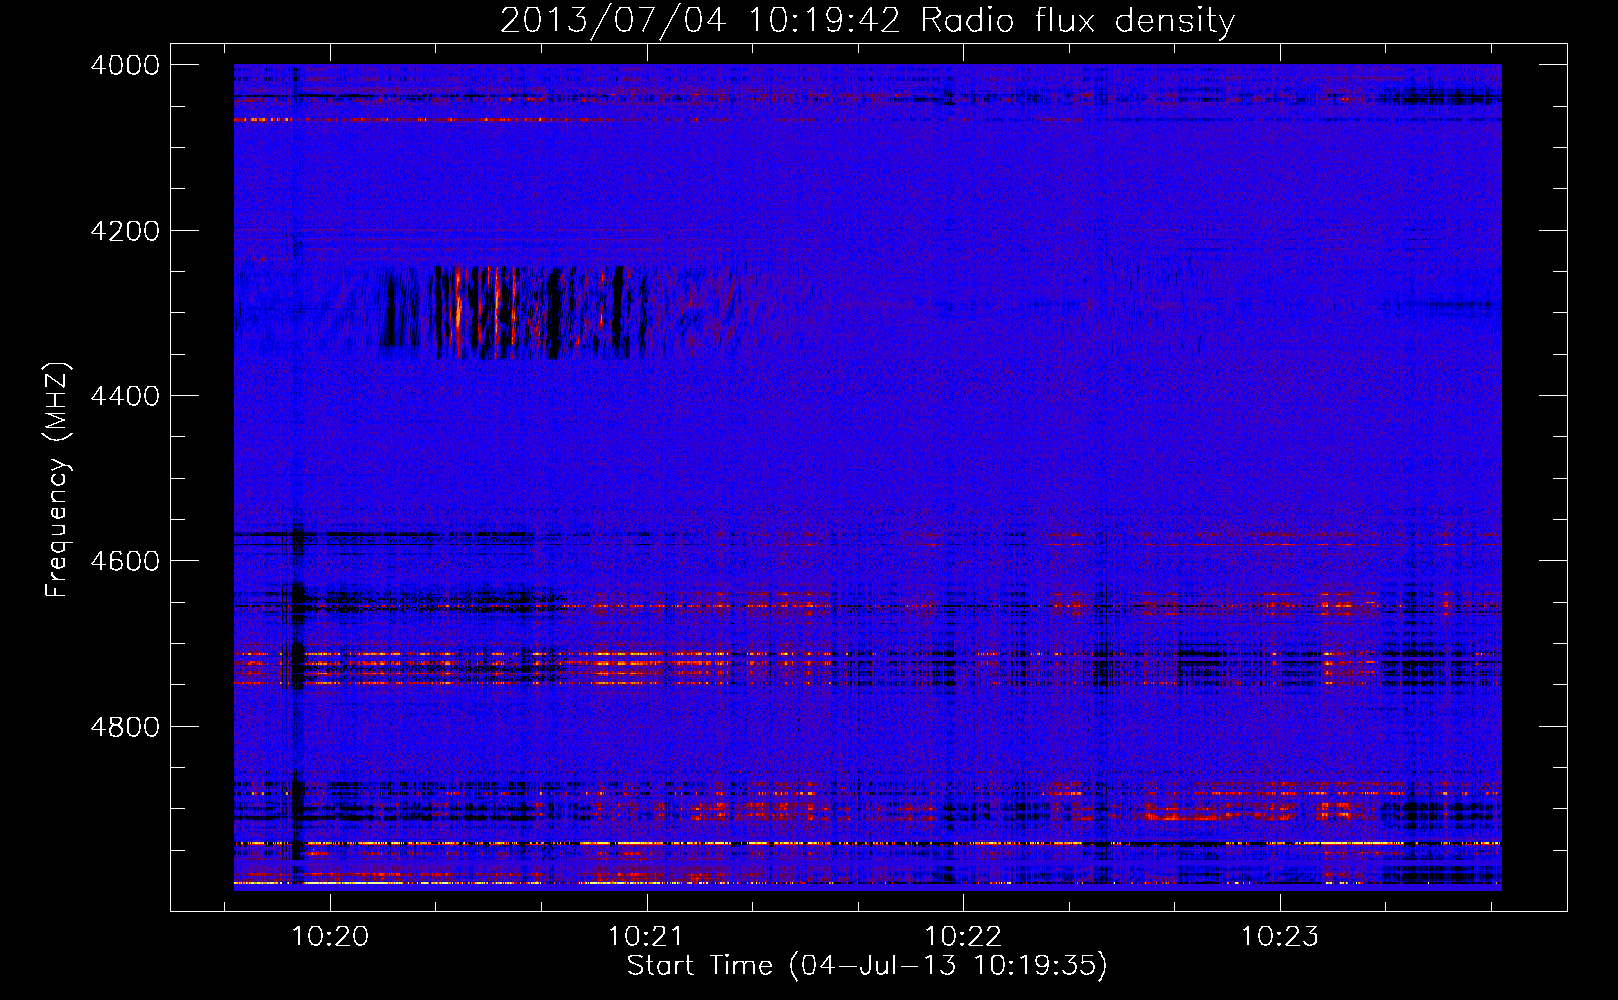
Task: Click the '4200' frequency axis label
Action: 125,231
